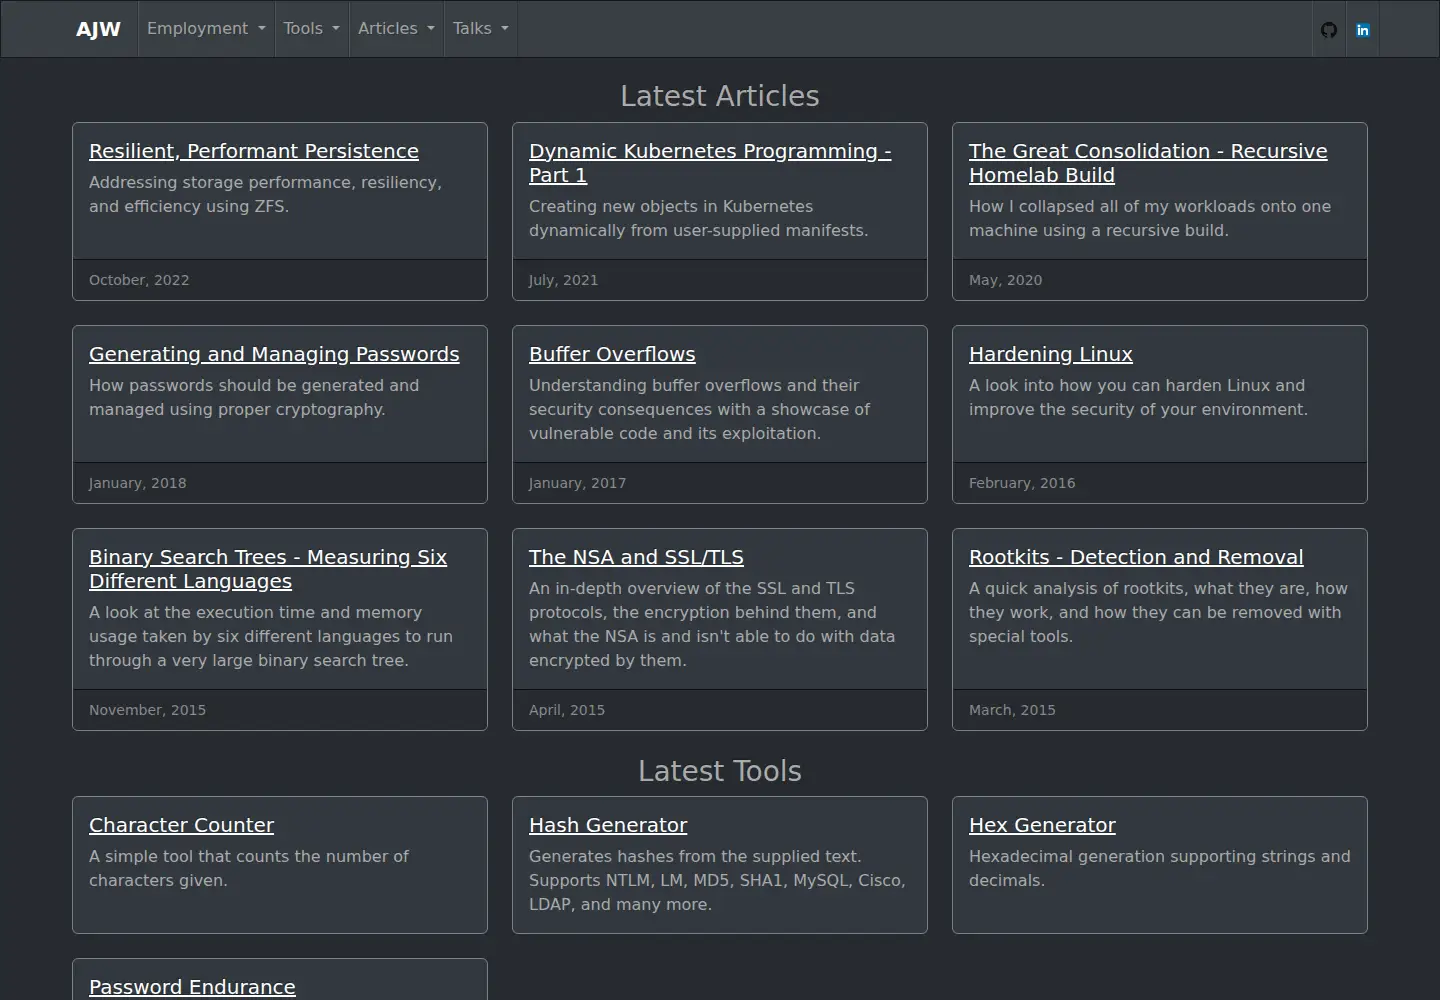
Task: Click the Hex Generator description text
Action: 1159,868
